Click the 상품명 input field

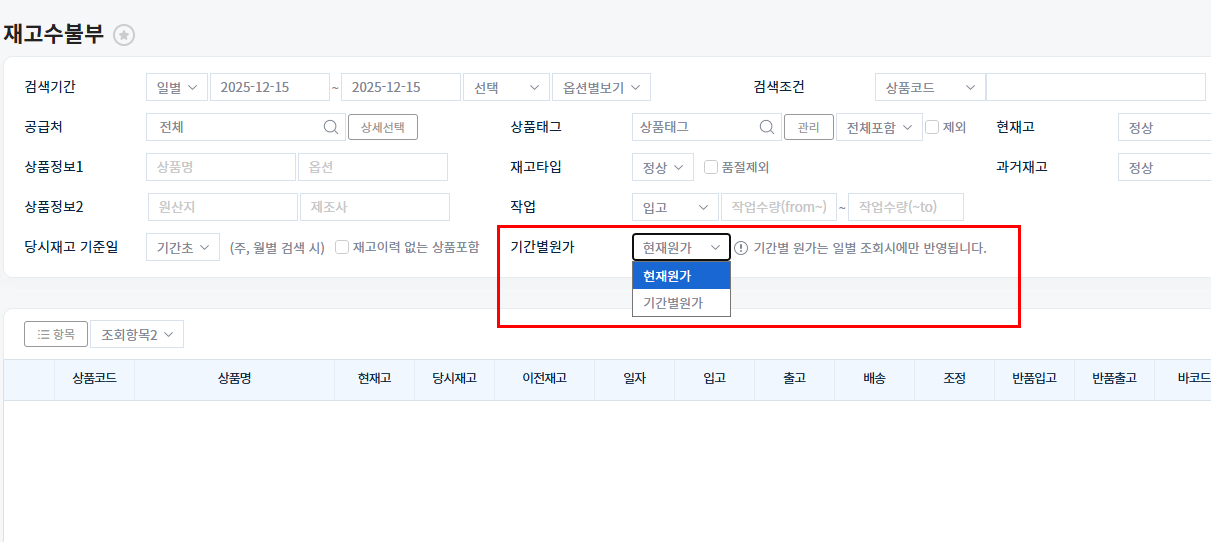coord(220,167)
